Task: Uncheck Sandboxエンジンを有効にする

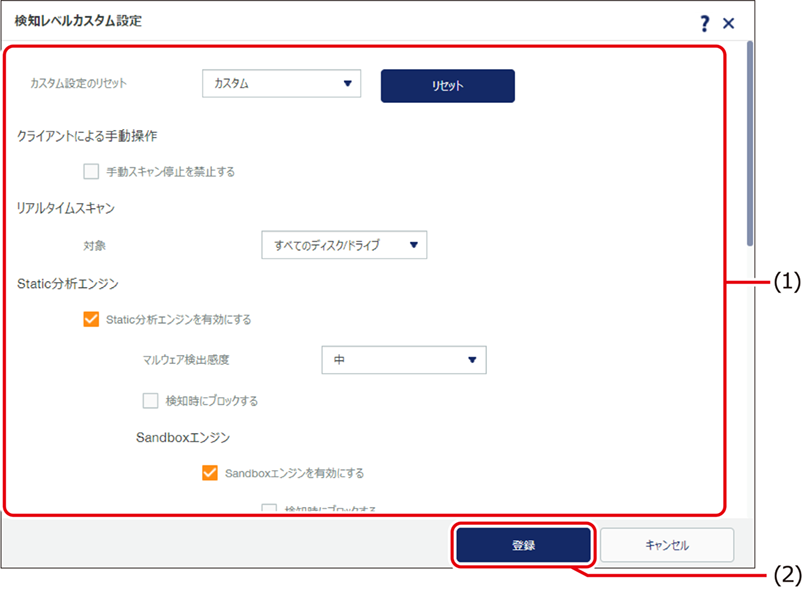Action: point(210,472)
